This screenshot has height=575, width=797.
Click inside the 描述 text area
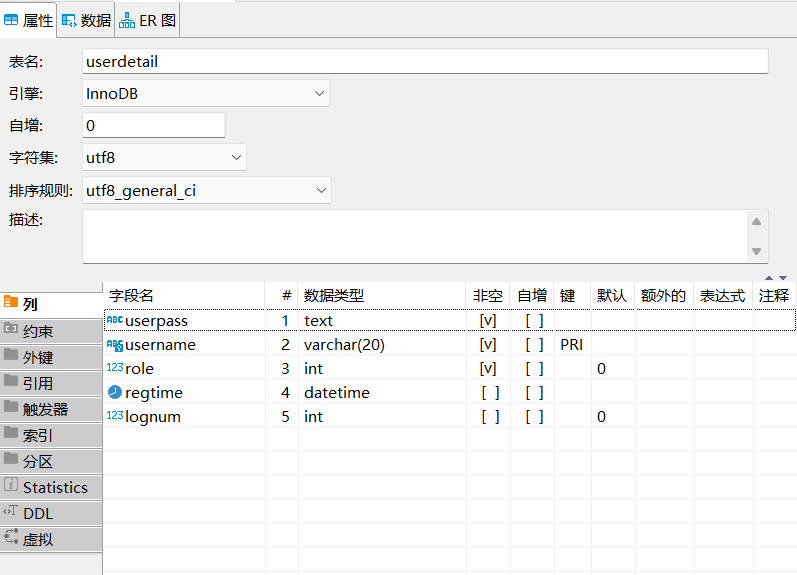coord(415,236)
